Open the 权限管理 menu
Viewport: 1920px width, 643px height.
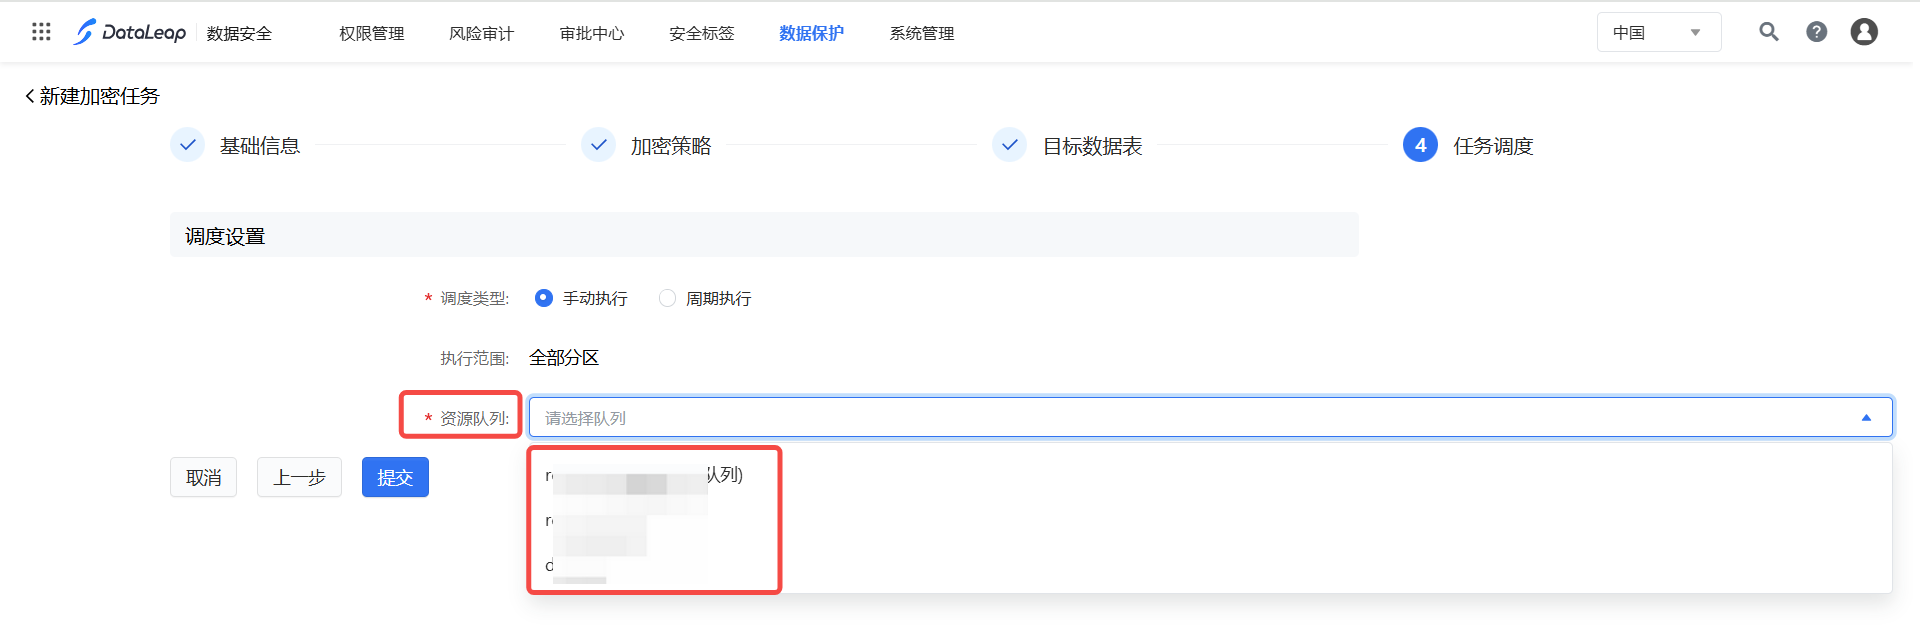[372, 33]
